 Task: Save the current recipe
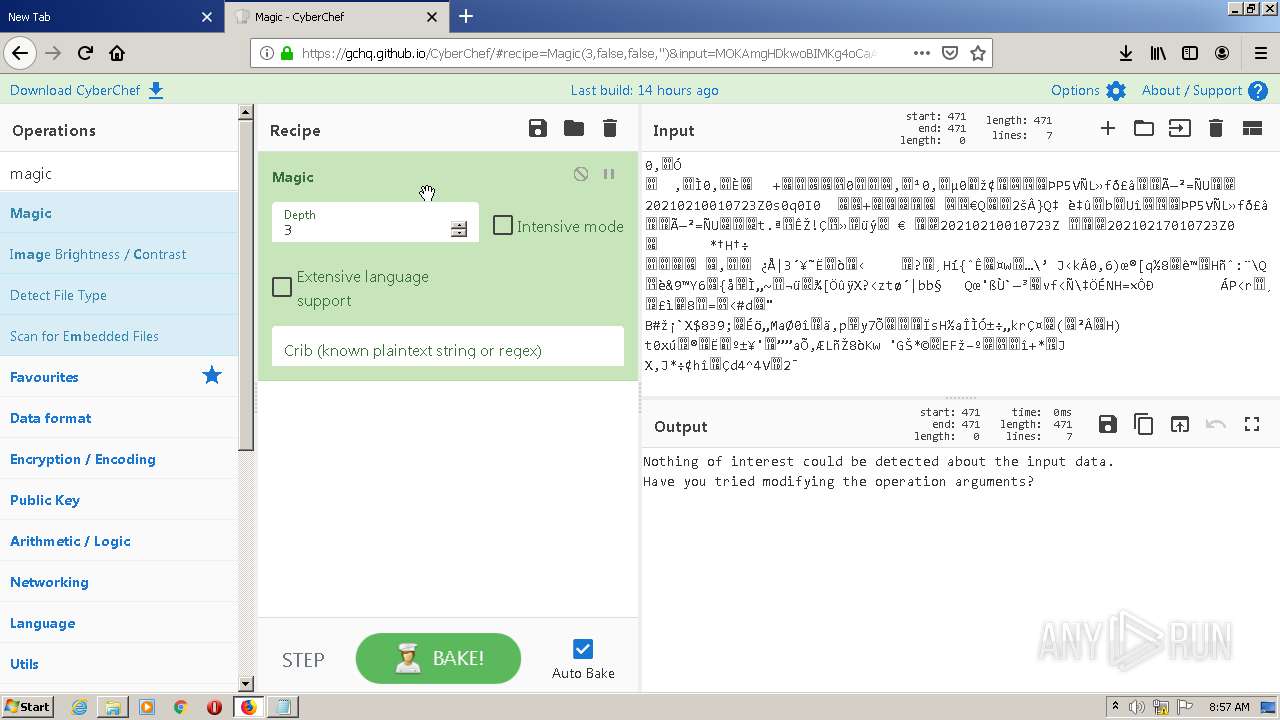(x=538, y=128)
